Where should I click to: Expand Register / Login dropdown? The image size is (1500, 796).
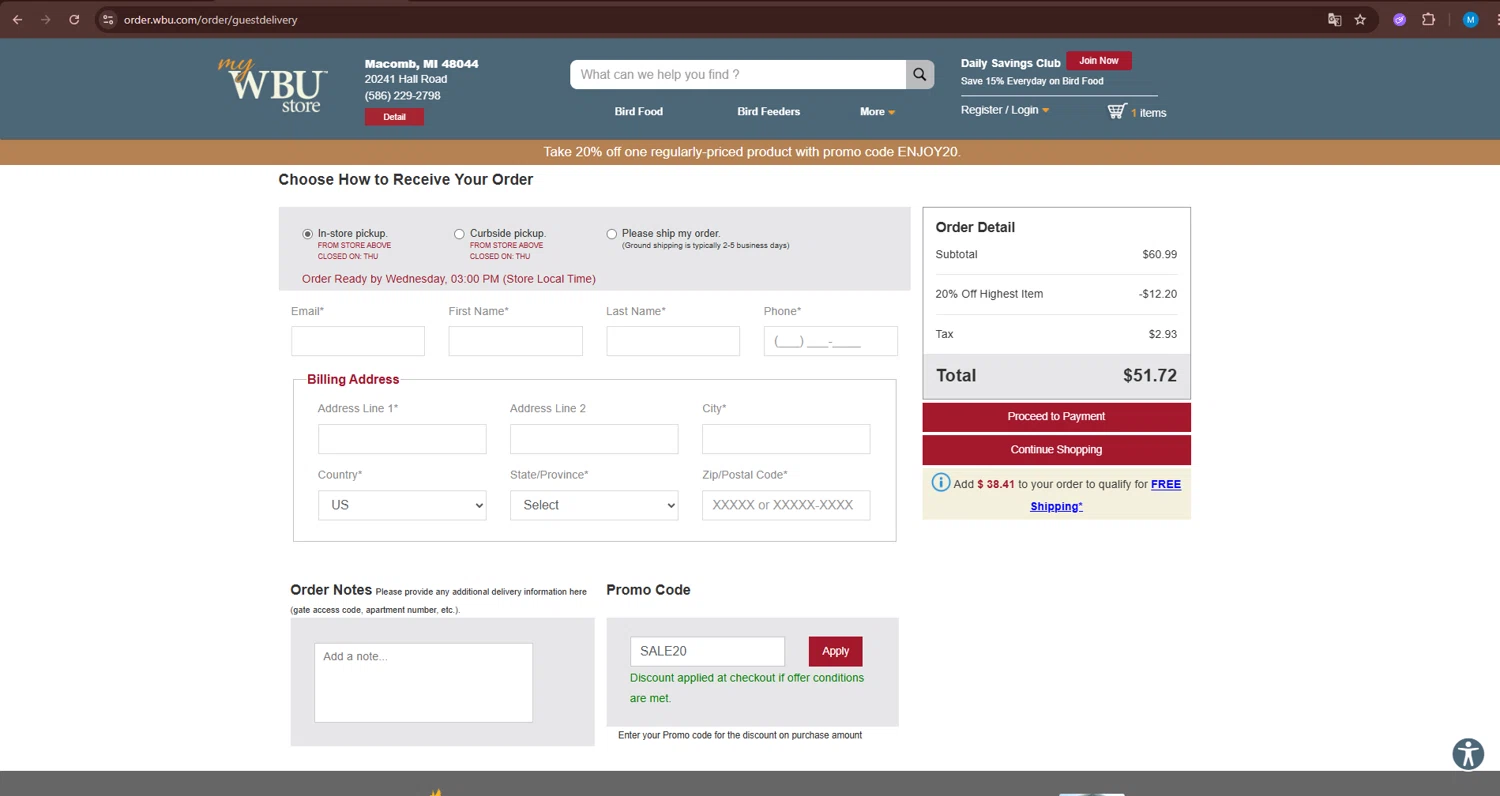1005,110
